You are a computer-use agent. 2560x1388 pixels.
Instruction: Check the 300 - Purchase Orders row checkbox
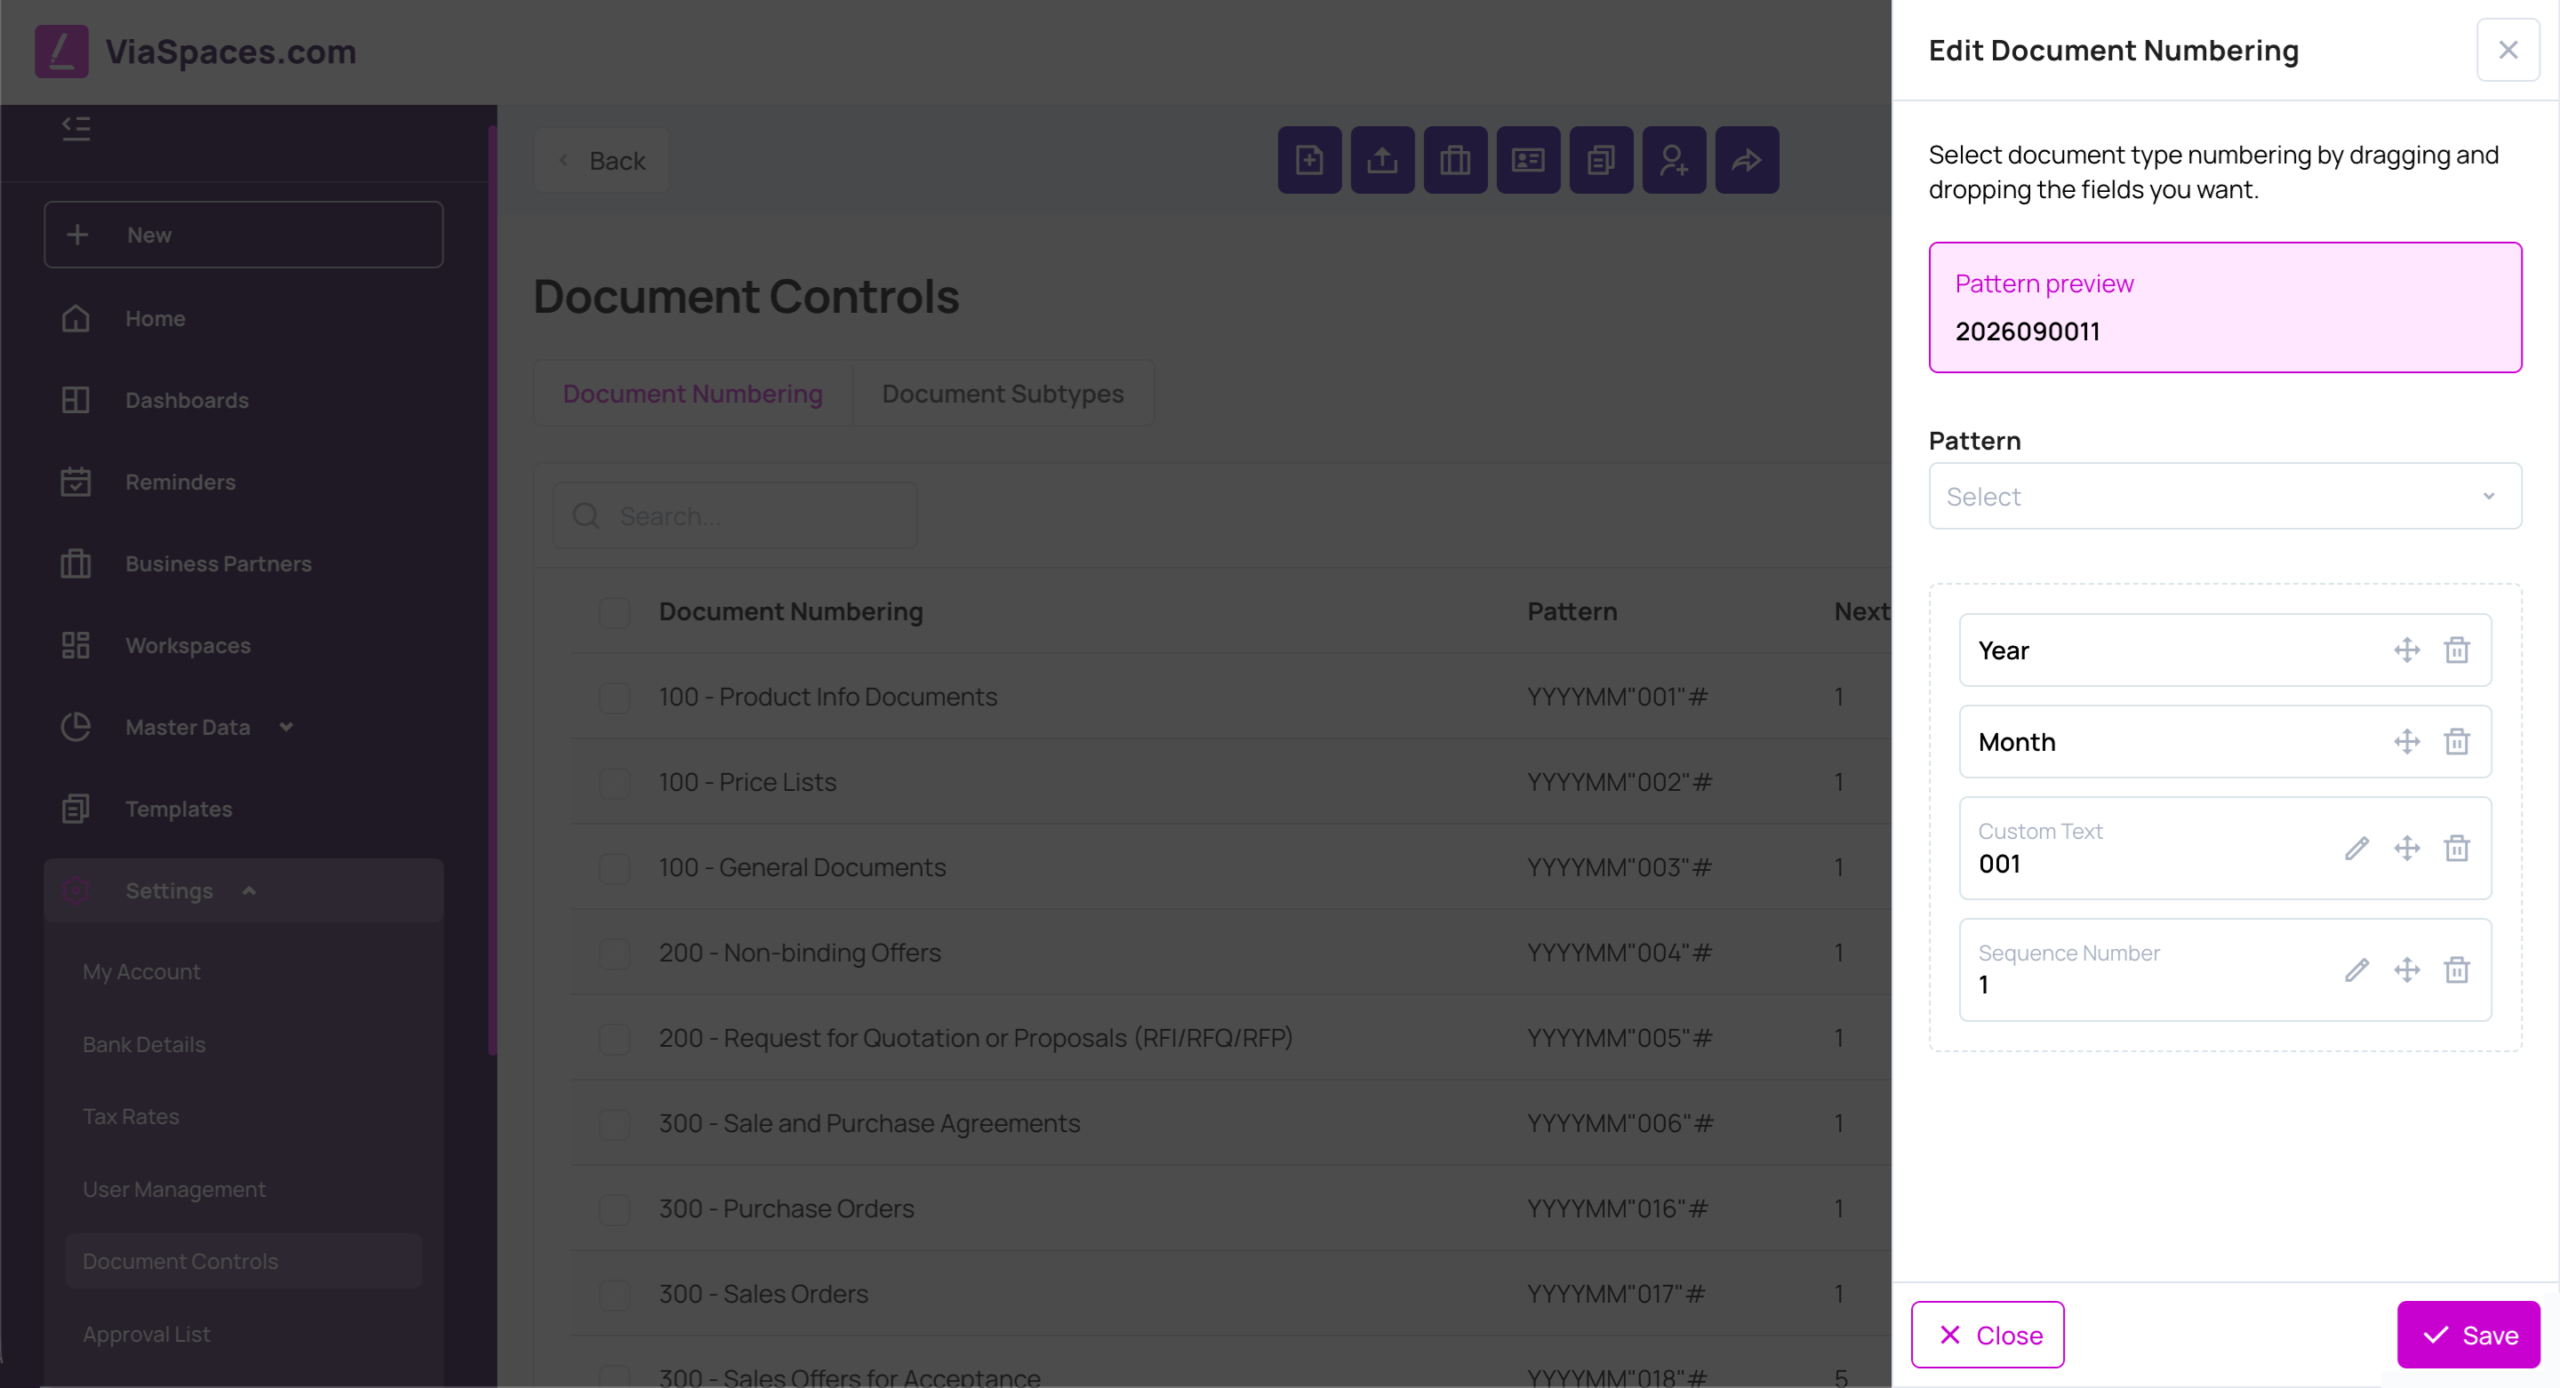(614, 1208)
